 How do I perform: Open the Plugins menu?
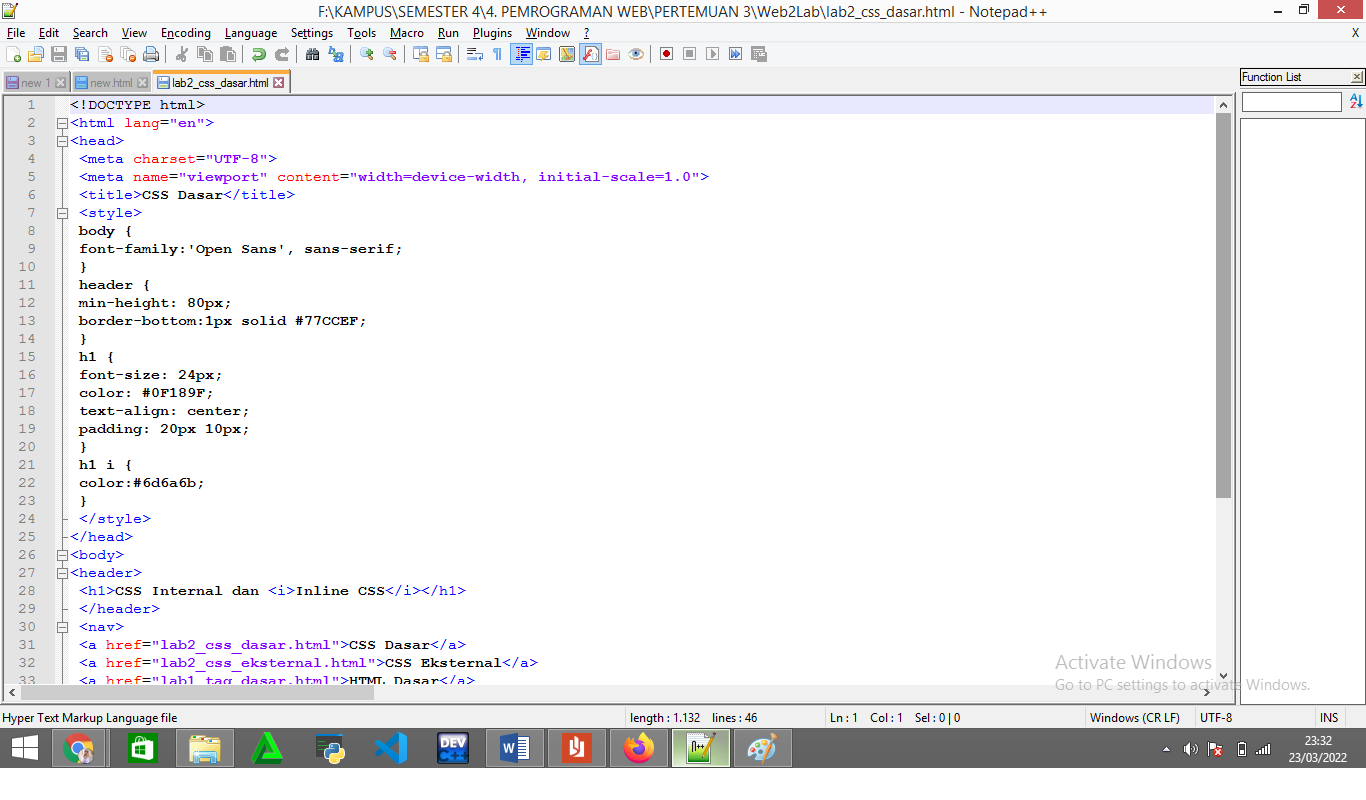pos(492,33)
